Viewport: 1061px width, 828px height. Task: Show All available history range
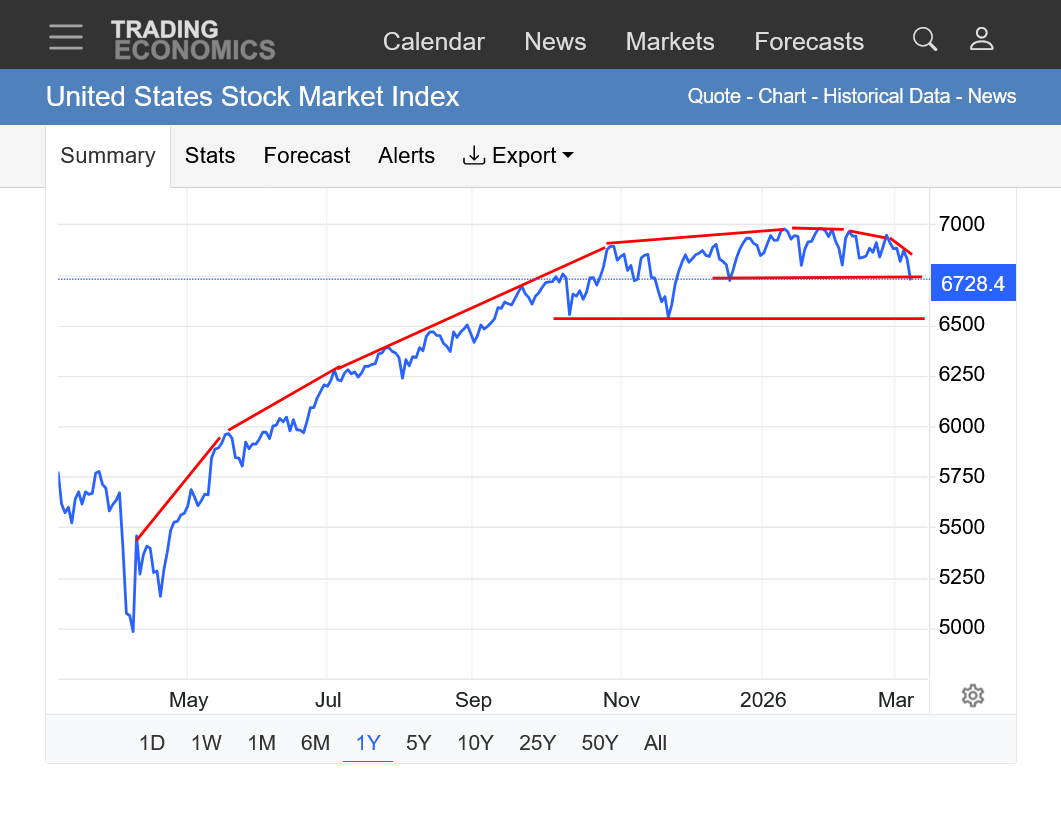655,743
